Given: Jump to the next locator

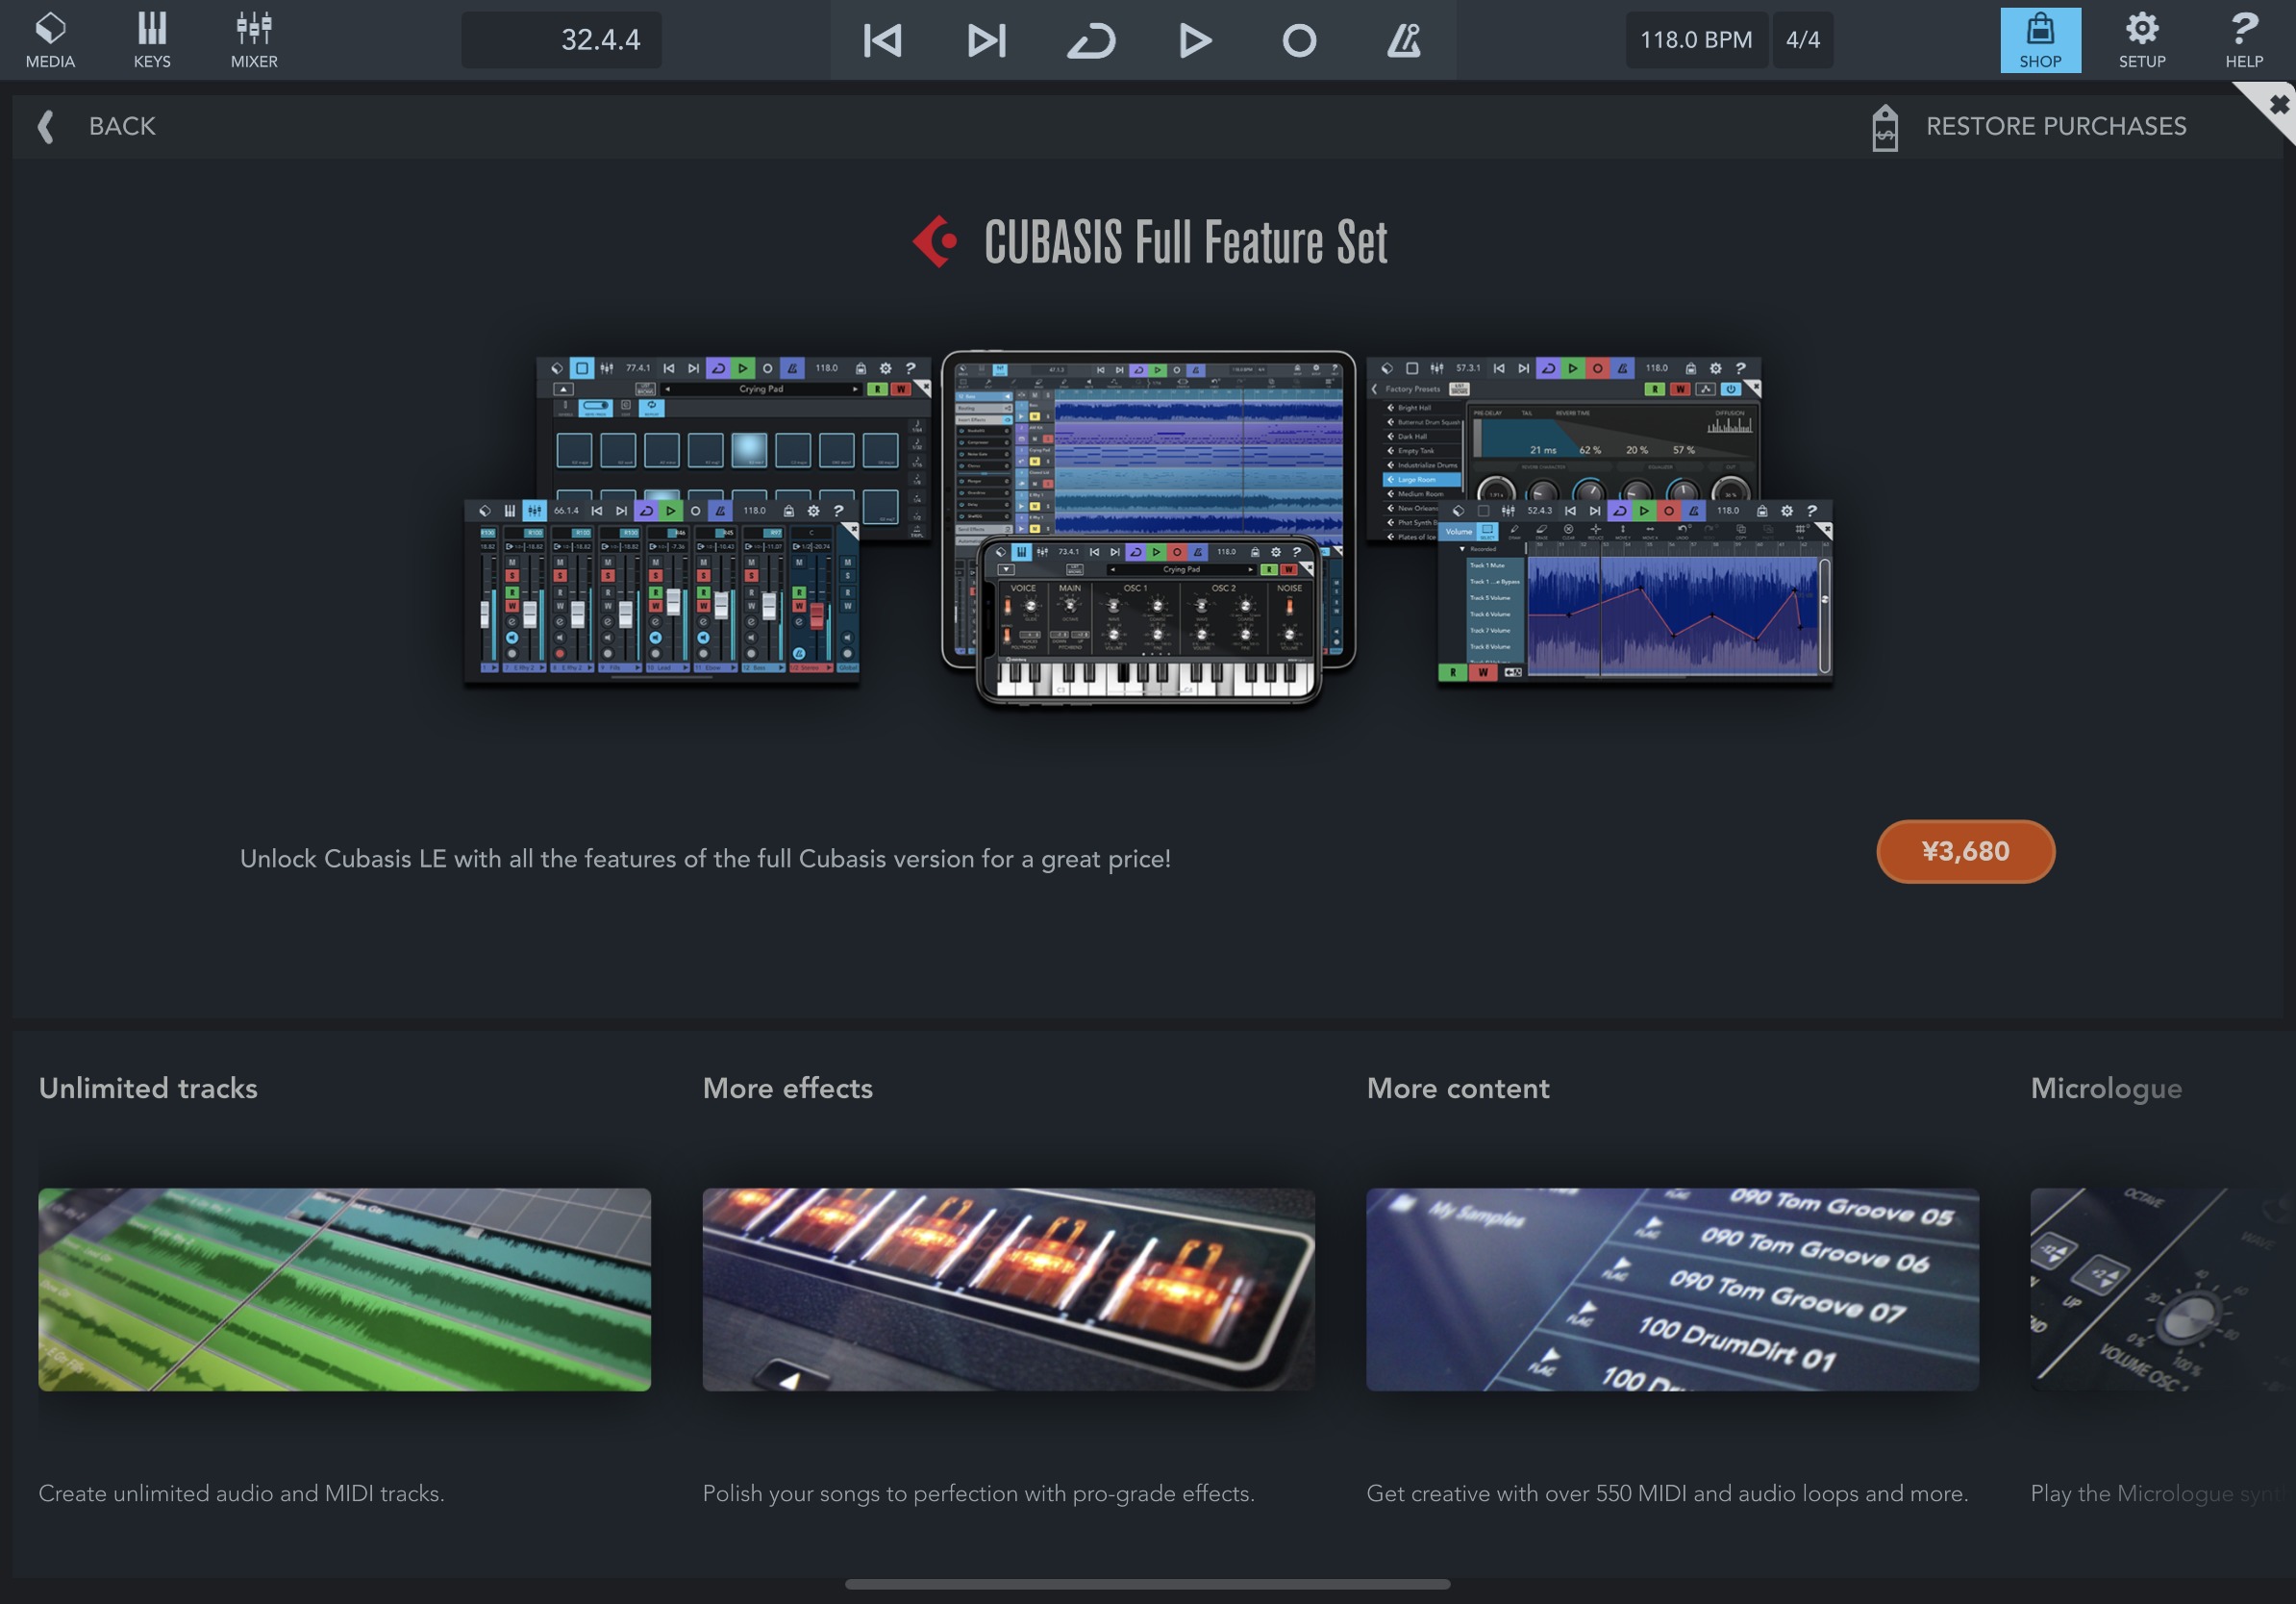Looking at the screenshot, I should tap(987, 40).
